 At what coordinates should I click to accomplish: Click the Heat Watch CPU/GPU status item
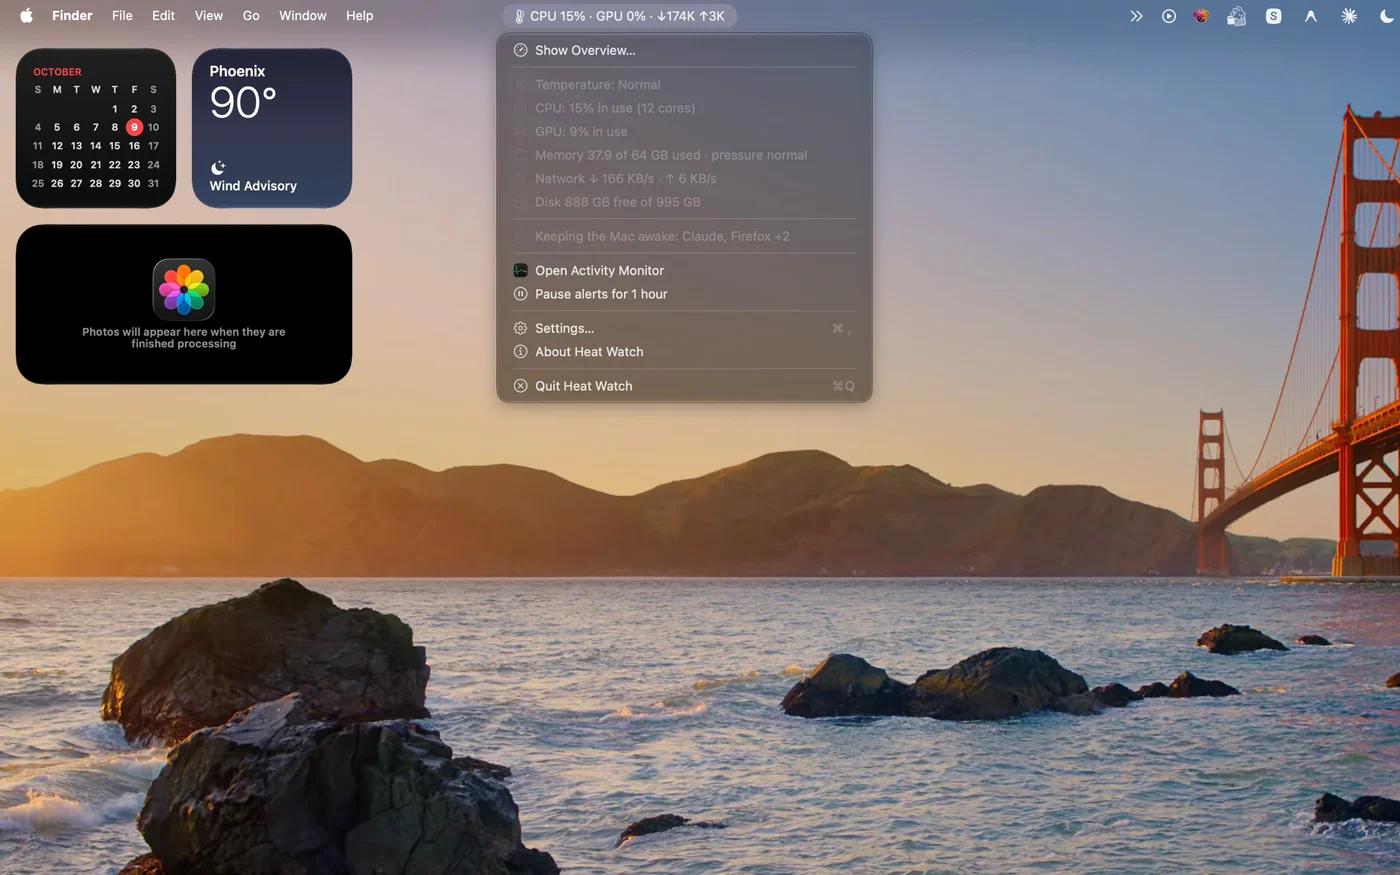pos(620,16)
